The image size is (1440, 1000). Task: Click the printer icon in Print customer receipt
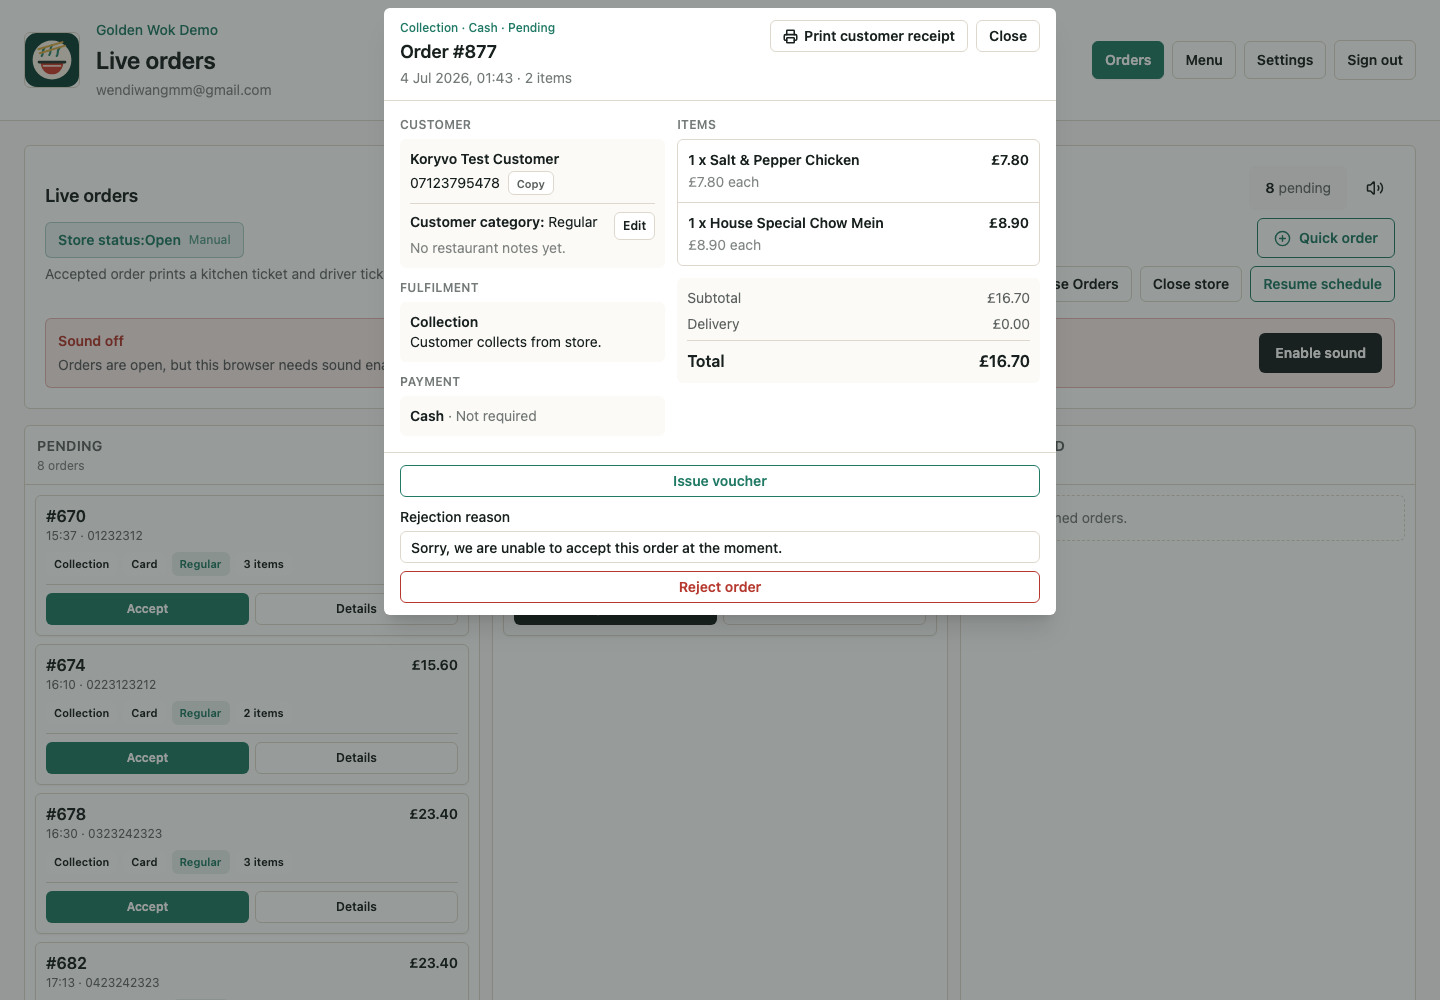point(790,36)
